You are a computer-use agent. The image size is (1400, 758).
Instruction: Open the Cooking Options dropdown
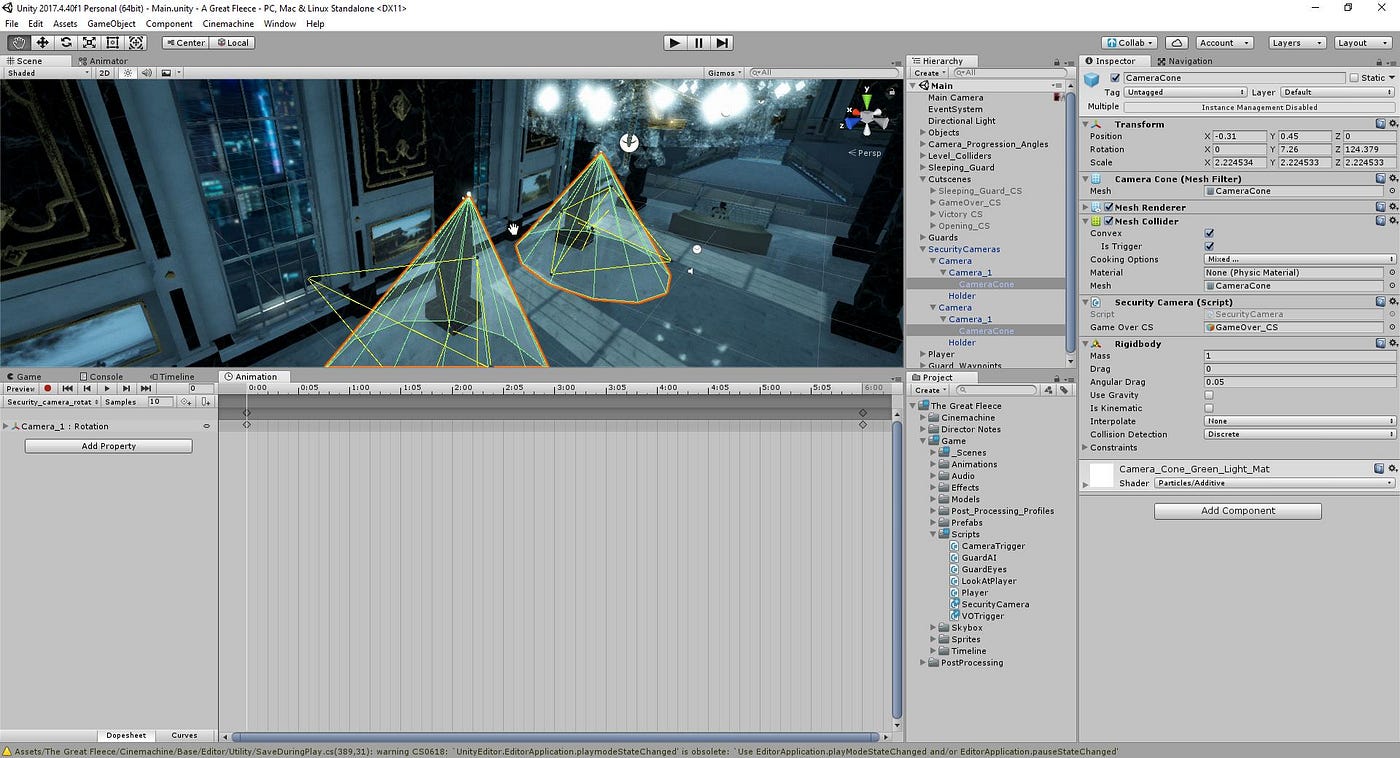(x=1299, y=259)
